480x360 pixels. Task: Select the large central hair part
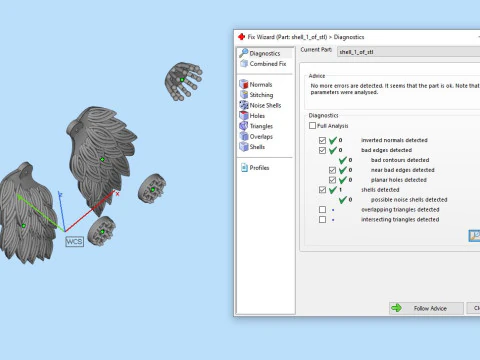tap(101, 159)
